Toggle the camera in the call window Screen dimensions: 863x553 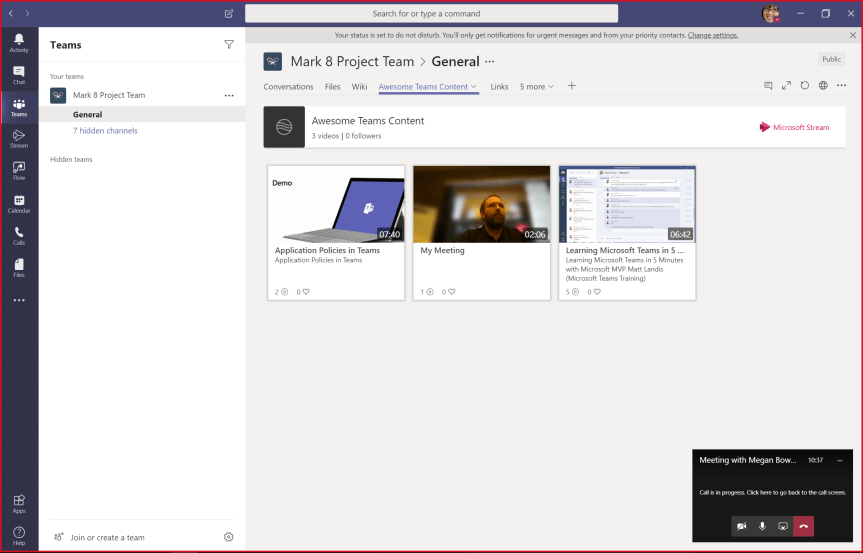pos(742,526)
